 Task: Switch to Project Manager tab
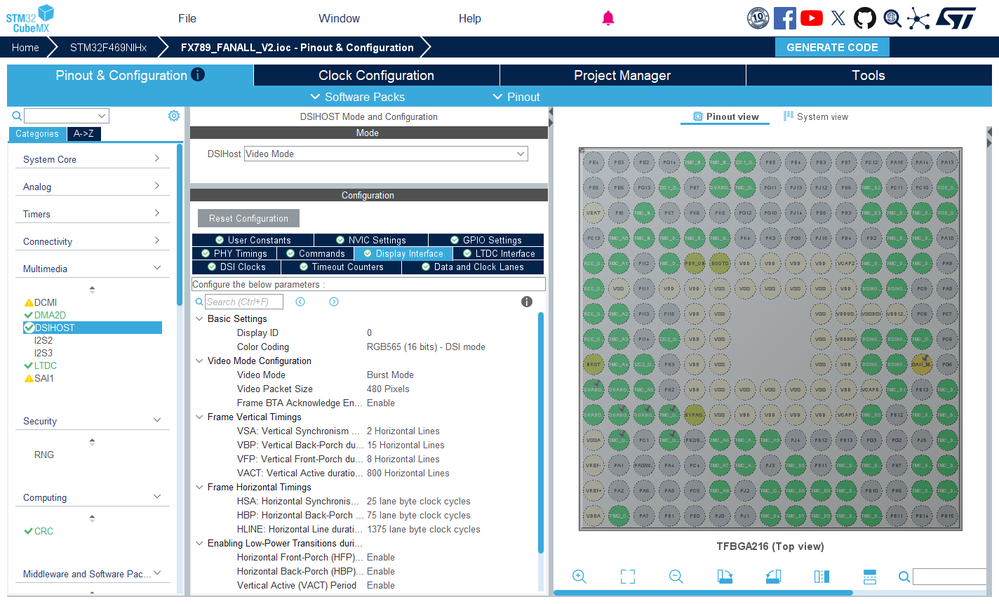(622, 75)
